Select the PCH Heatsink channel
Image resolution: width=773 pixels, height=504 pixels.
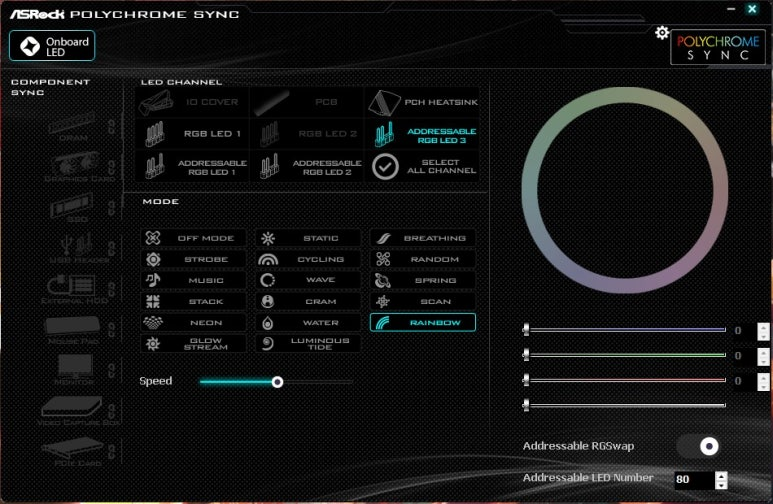[422, 103]
